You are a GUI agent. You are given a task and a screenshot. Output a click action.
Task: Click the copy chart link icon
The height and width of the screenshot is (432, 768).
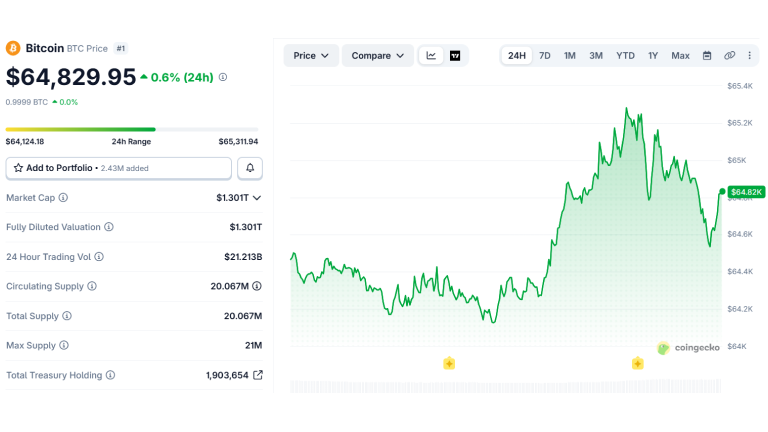(x=729, y=55)
